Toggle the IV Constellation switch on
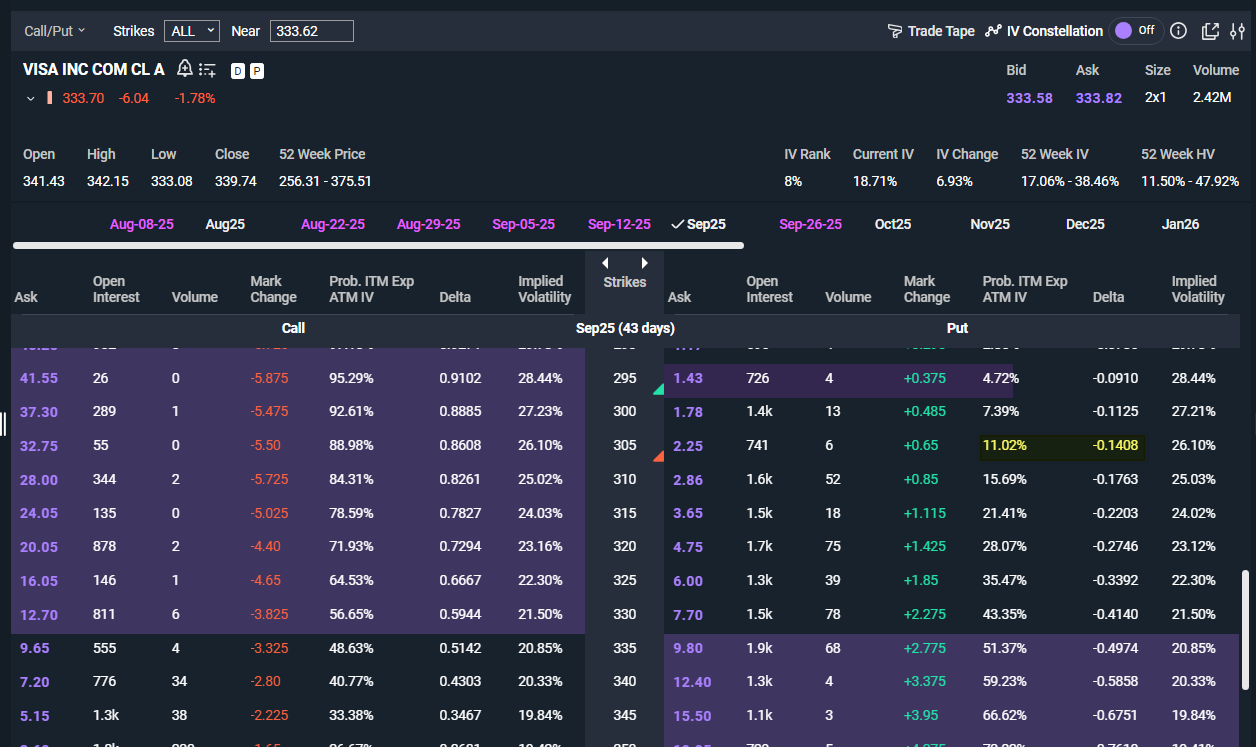Viewport: 1256px width, 747px height. [1135, 30]
